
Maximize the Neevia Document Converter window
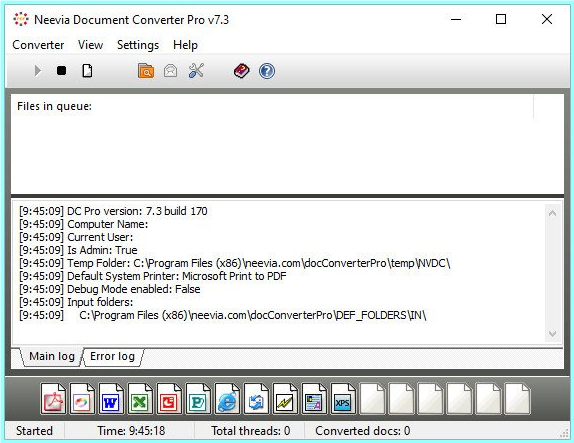click(501, 19)
